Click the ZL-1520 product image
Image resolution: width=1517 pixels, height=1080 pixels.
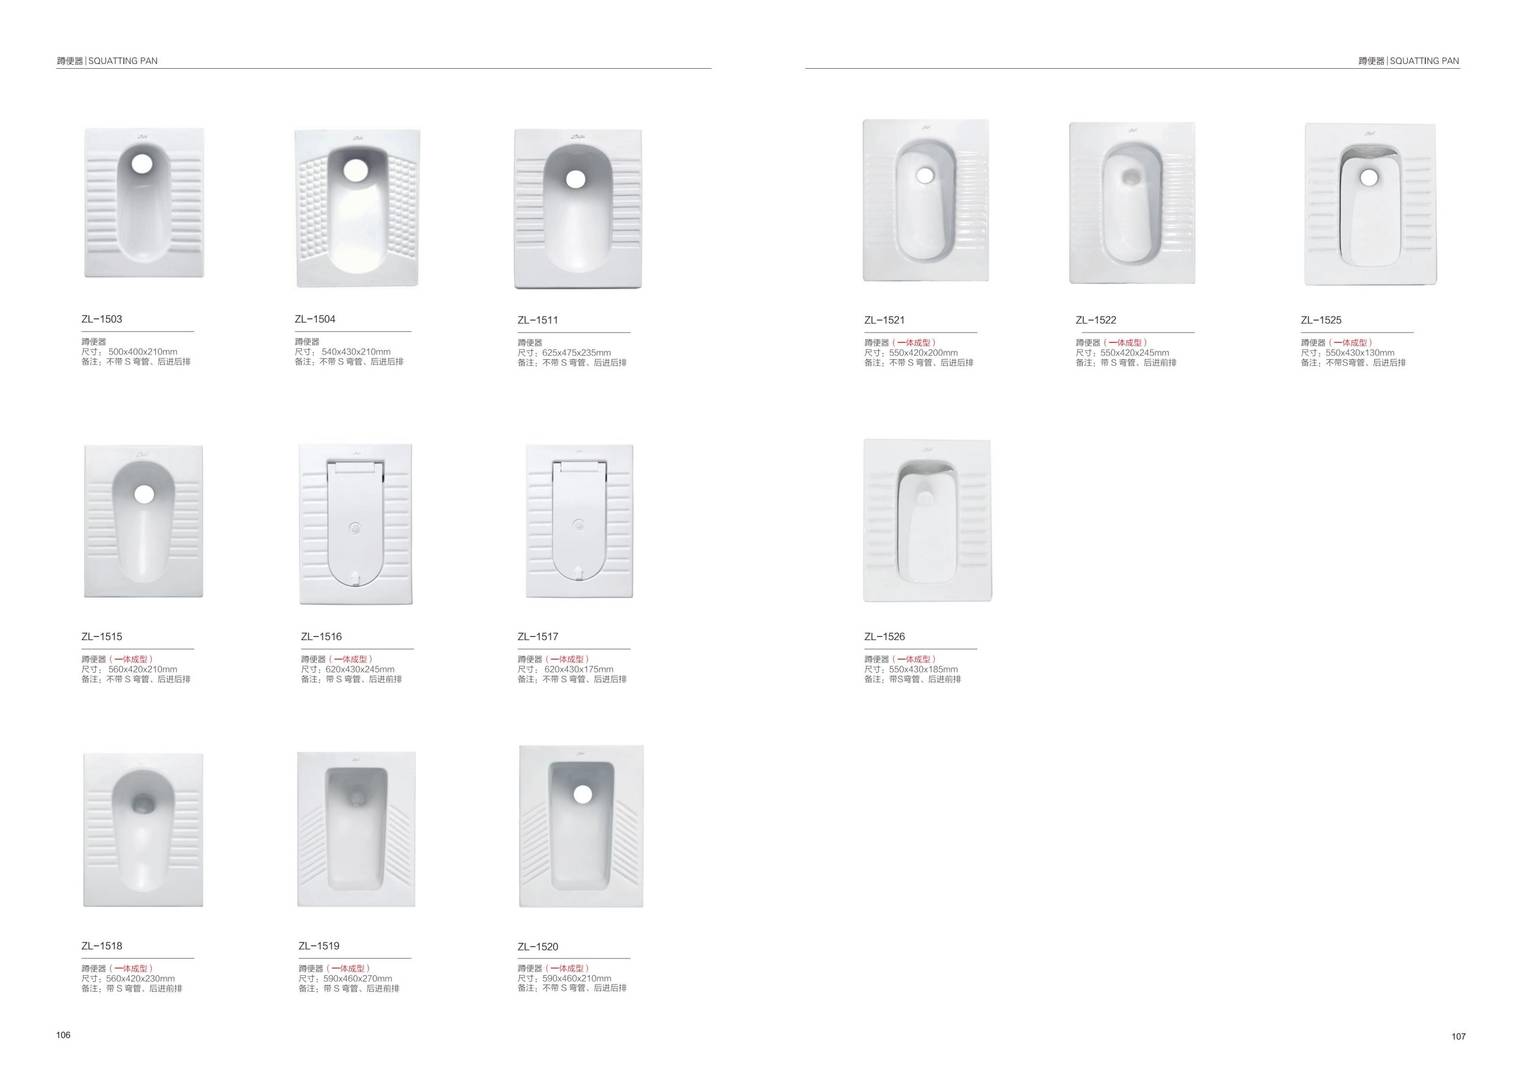(581, 826)
